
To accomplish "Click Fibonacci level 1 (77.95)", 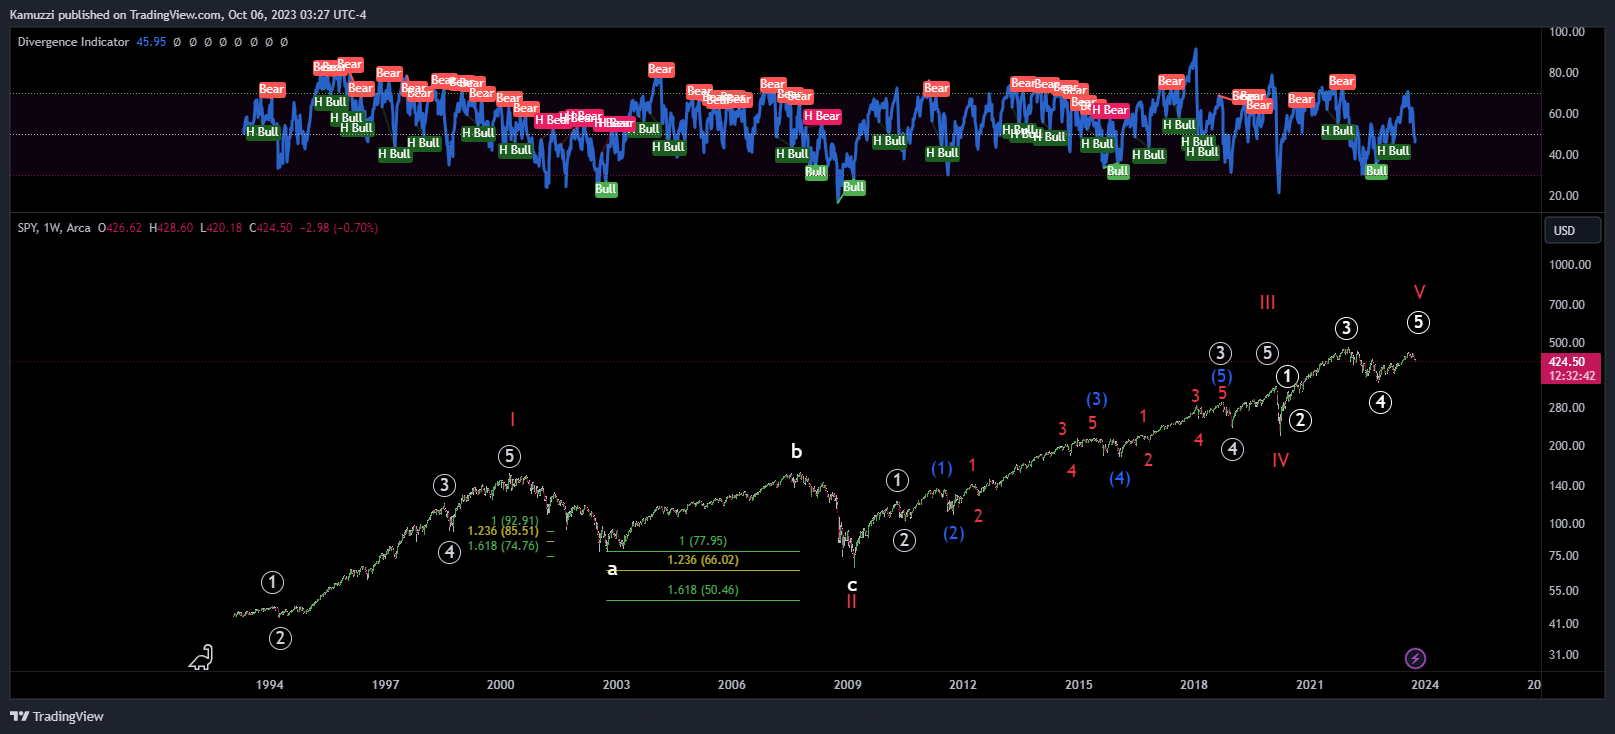I will coord(703,541).
